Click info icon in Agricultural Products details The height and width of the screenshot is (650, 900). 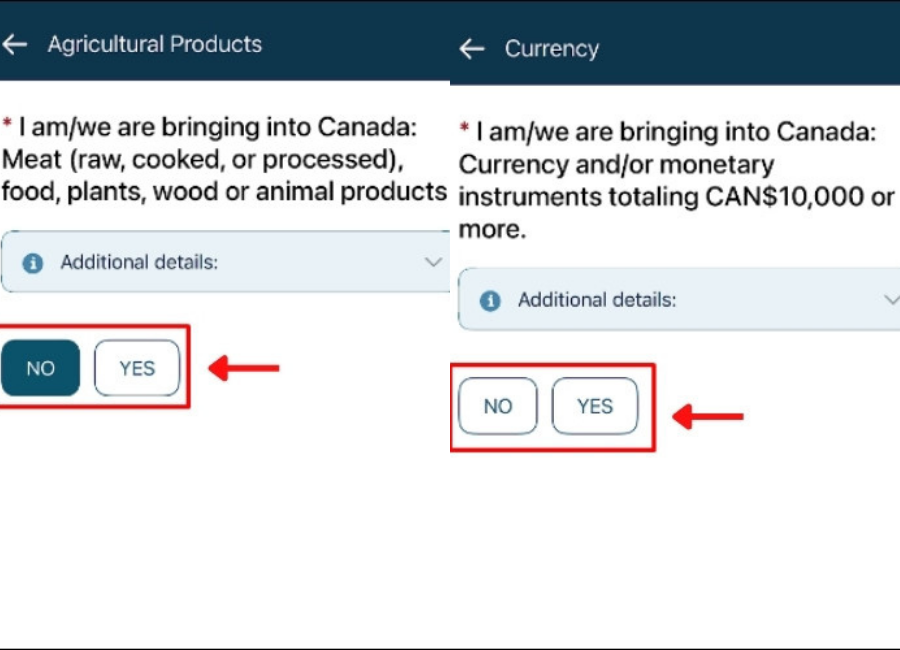(33, 263)
